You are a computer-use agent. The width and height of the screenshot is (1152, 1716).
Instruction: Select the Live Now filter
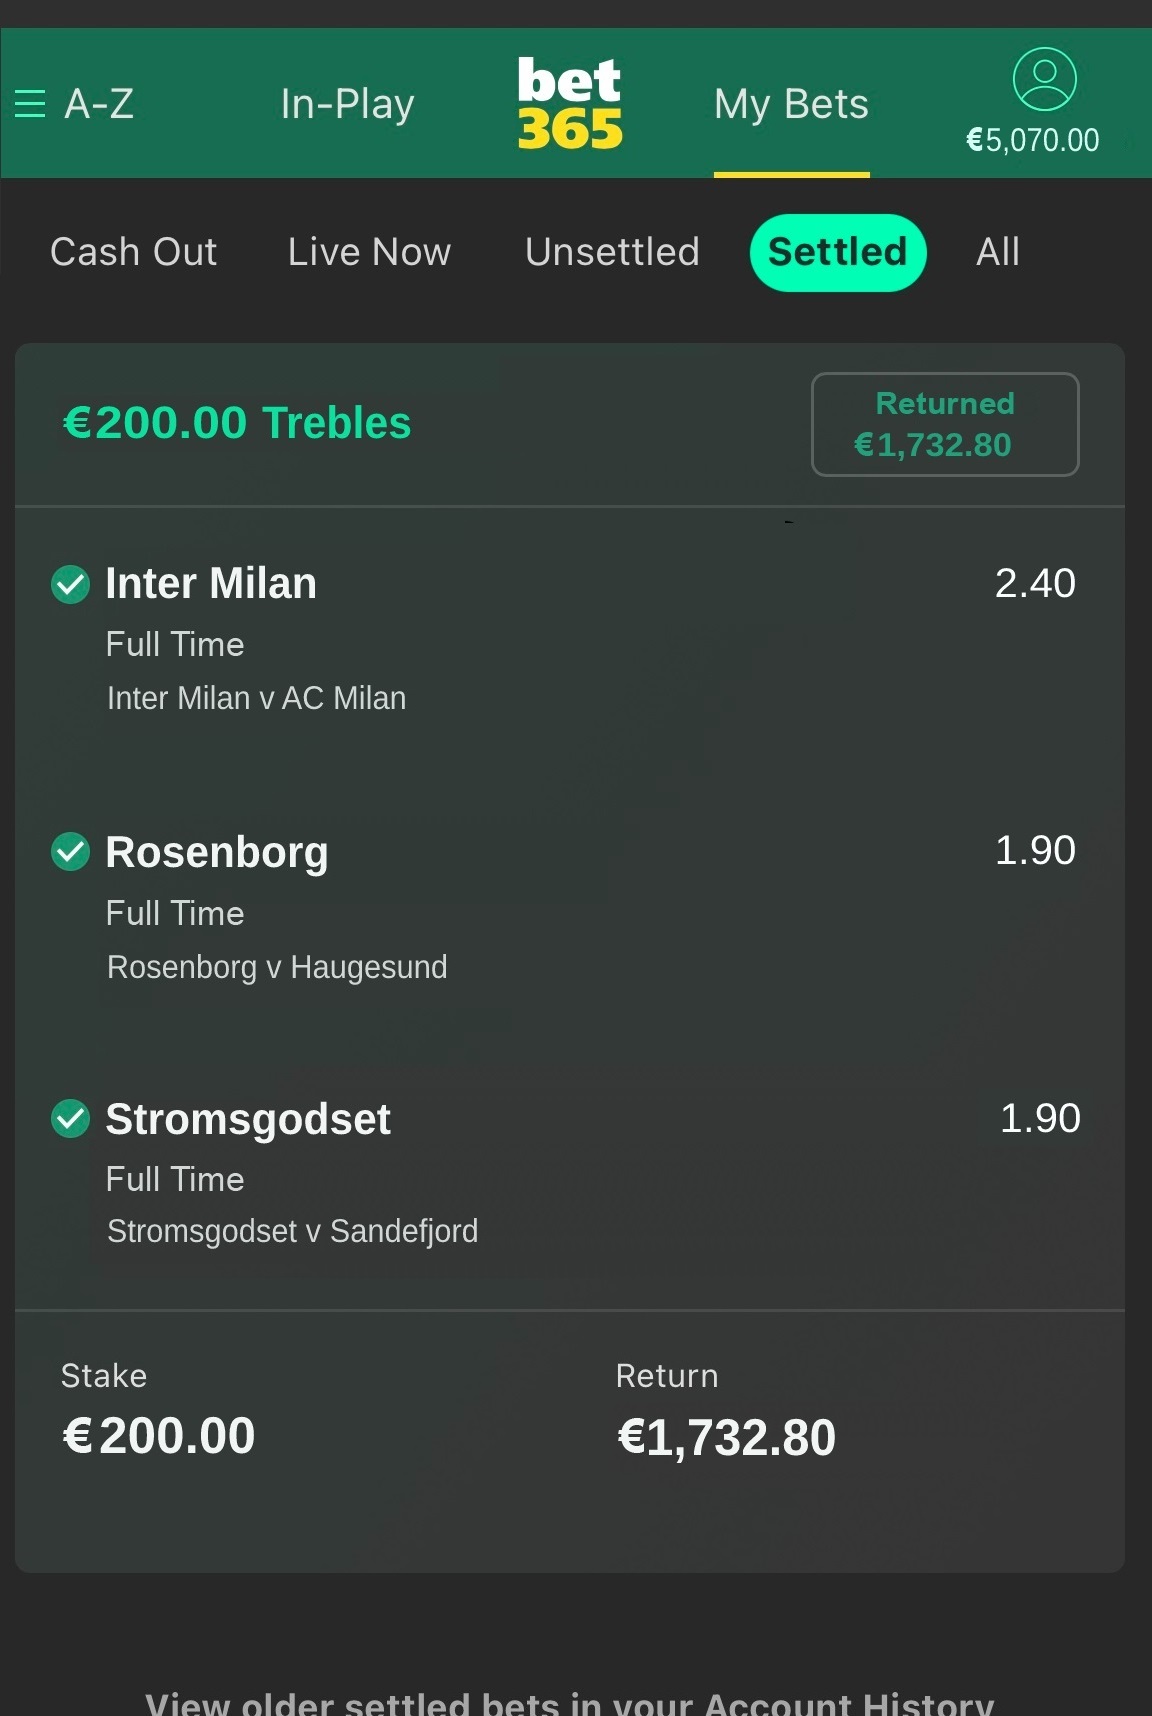369,252
